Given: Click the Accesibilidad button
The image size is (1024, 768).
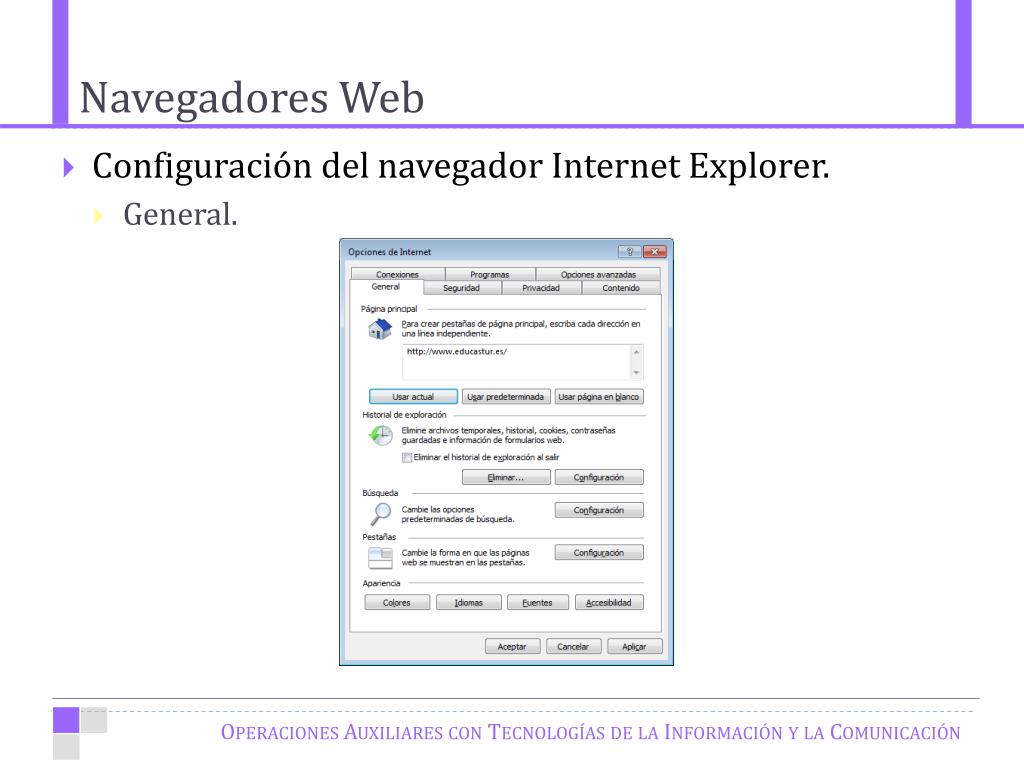Looking at the screenshot, I should click(x=609, y=602).
